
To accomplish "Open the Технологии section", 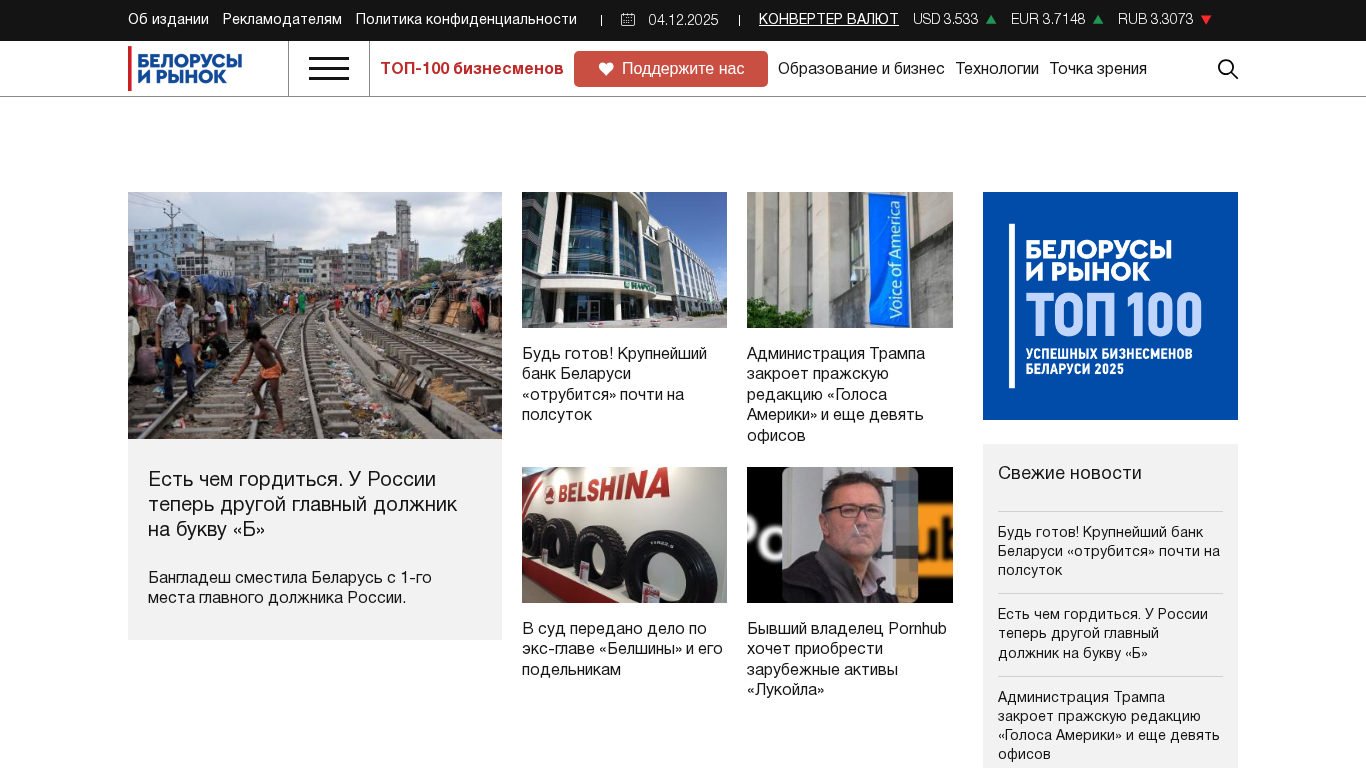I will coord(997,69).
